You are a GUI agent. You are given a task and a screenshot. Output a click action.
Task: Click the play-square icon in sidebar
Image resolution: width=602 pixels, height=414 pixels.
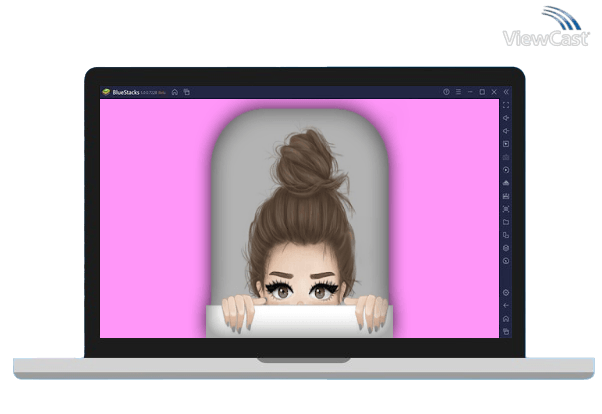(506, 144)
